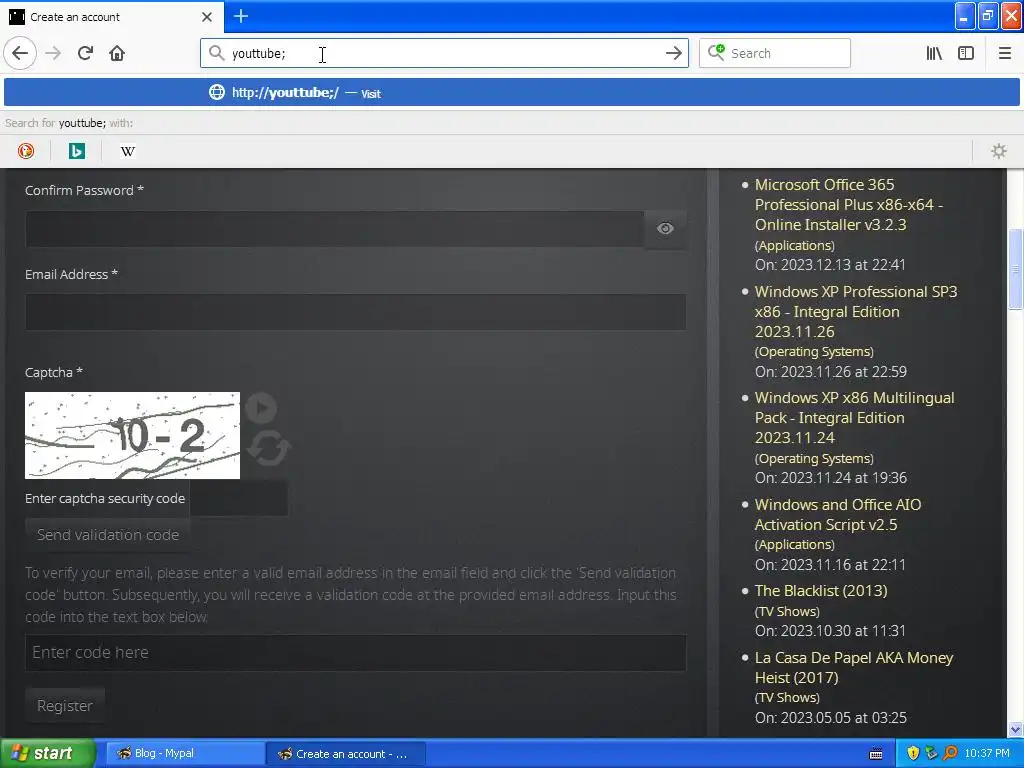Open the hamburger application menu
The height and width of the screenshot is (768, 1024).
coord(1004,53)
